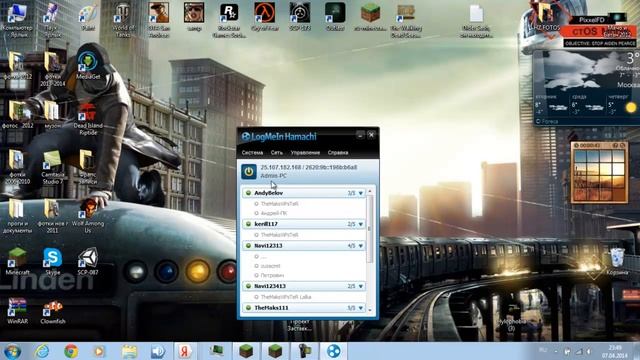Click the Hamachi IP address text
The width and height of the screenshot is (640, 360).
point(309,167)
